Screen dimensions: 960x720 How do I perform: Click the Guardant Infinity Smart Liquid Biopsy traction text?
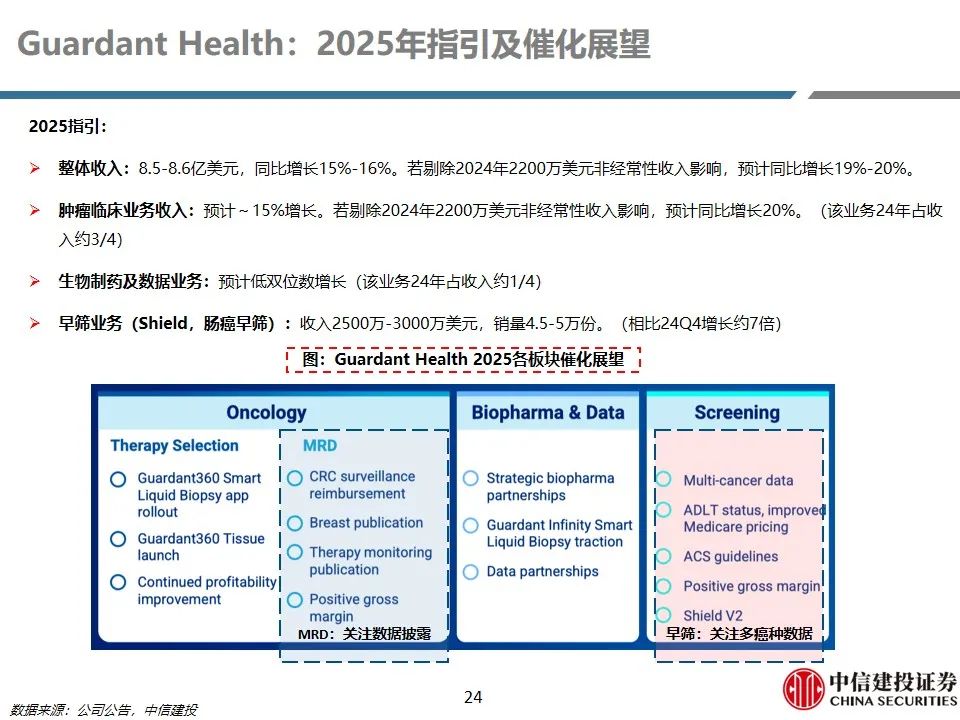(x=559, y=533)
